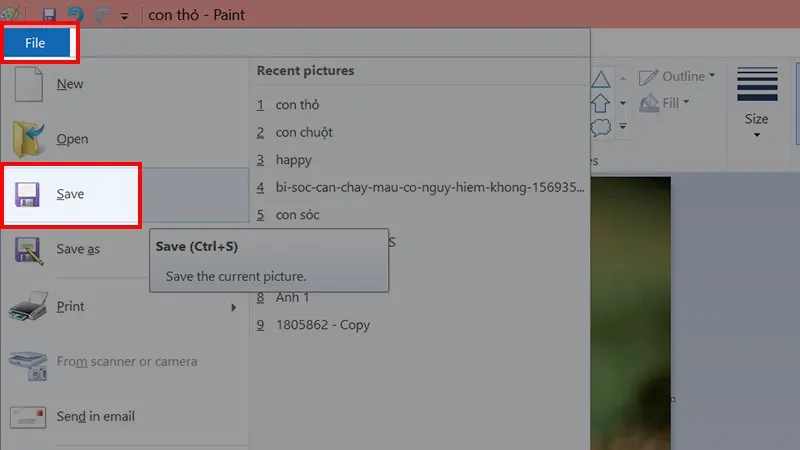Click the Undo arrow in title bar
Viewport: 800px width, 450px height.
[x=73, y=15]
